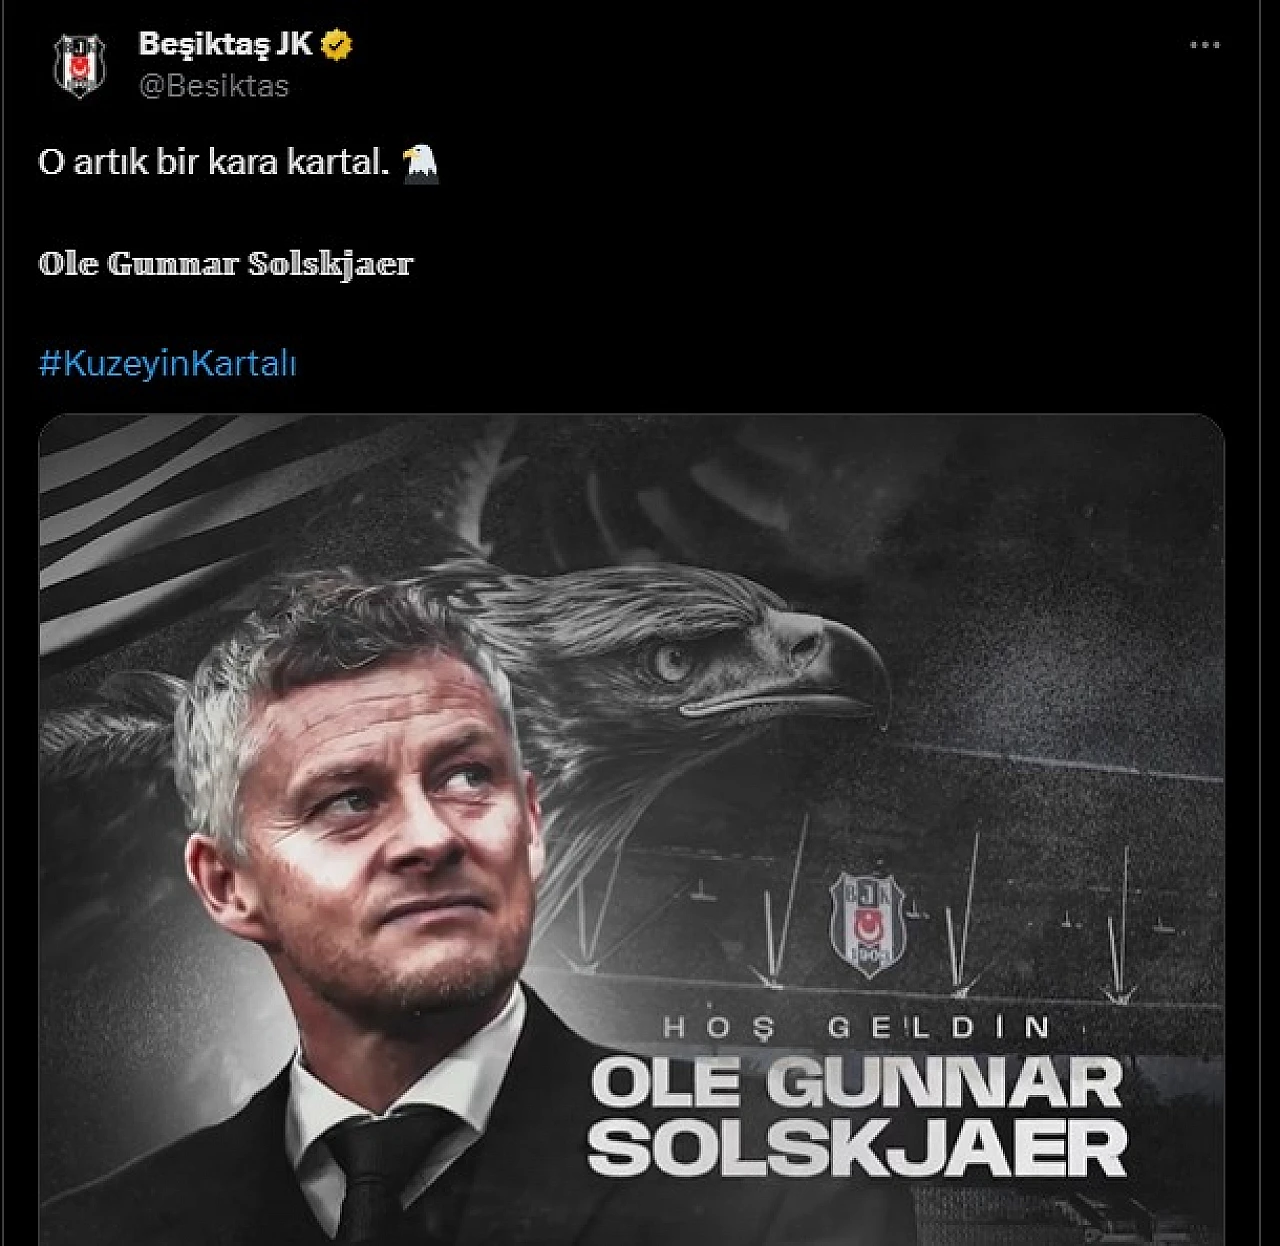This screenshot has height=1246, width=1280.
Task: Open the Beşiktaş JK profile avatar
Action: coord(79,65)
